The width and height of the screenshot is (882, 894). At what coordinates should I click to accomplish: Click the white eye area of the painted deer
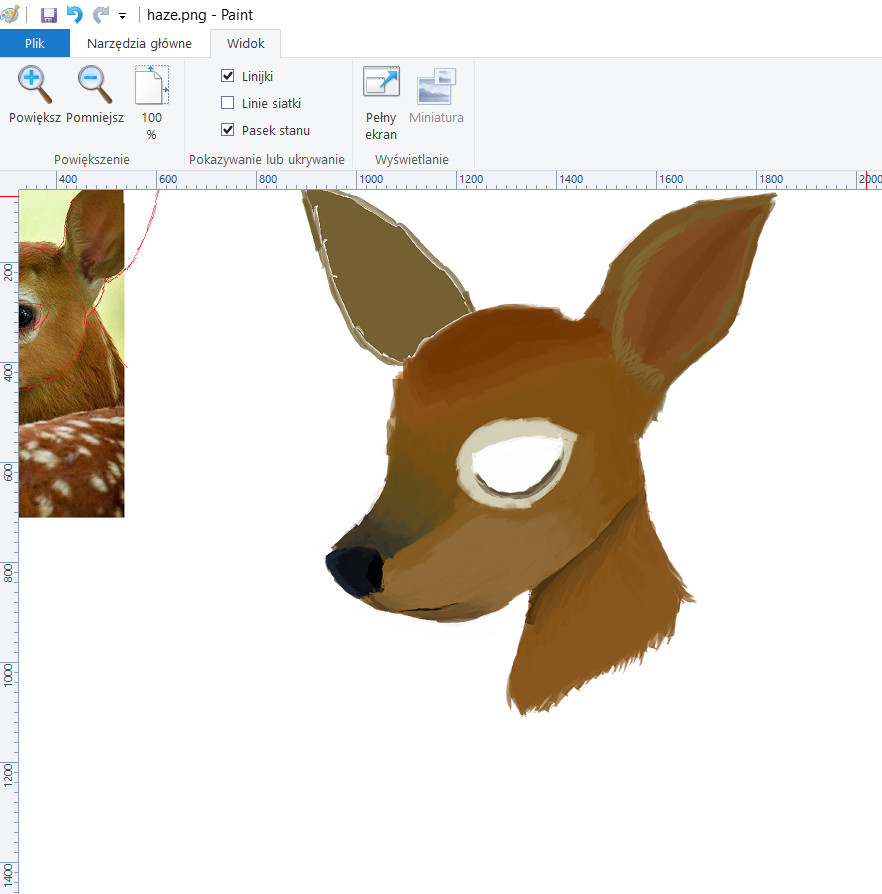tap(516, 465)
